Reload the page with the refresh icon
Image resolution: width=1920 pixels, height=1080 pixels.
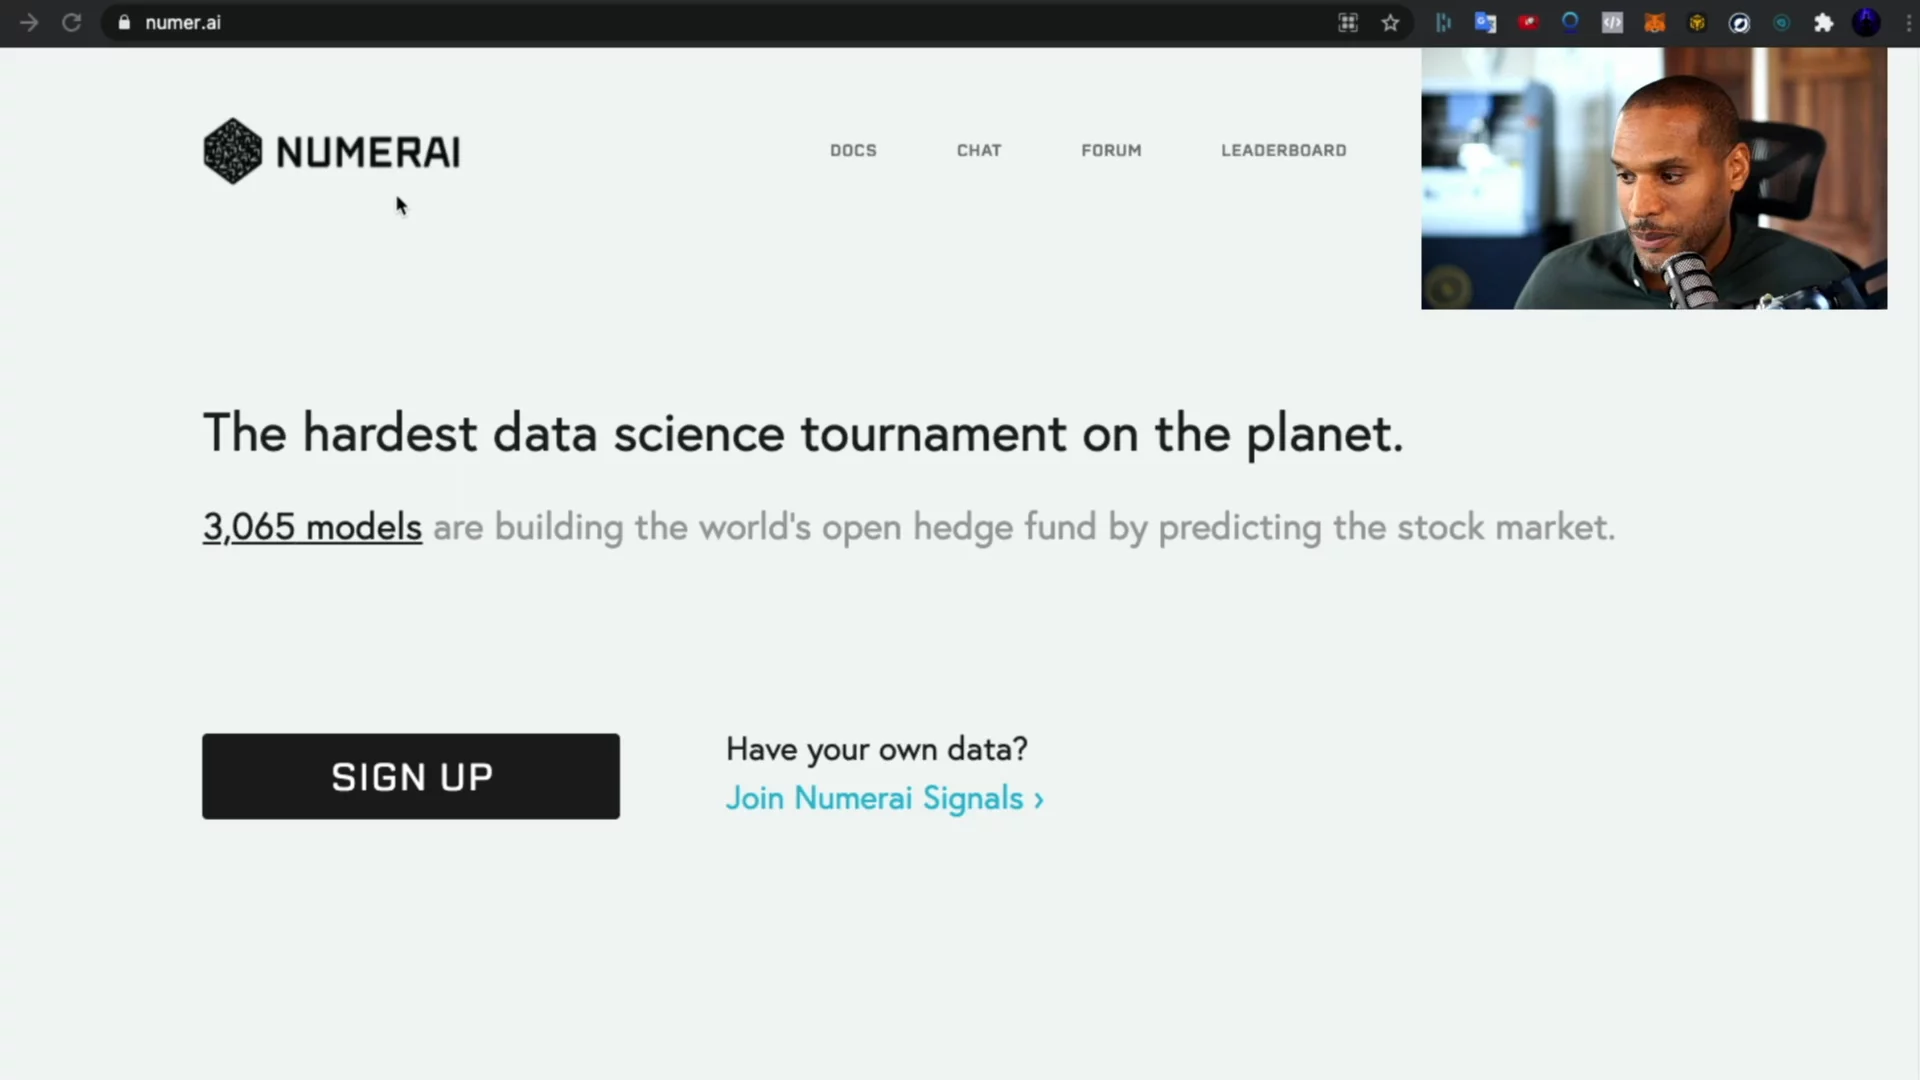tap(71, 22)
